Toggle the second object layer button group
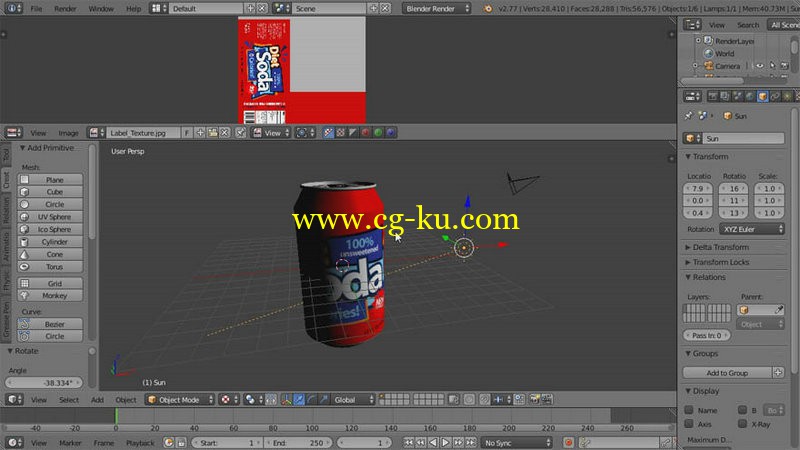 [x=719, y=313]
